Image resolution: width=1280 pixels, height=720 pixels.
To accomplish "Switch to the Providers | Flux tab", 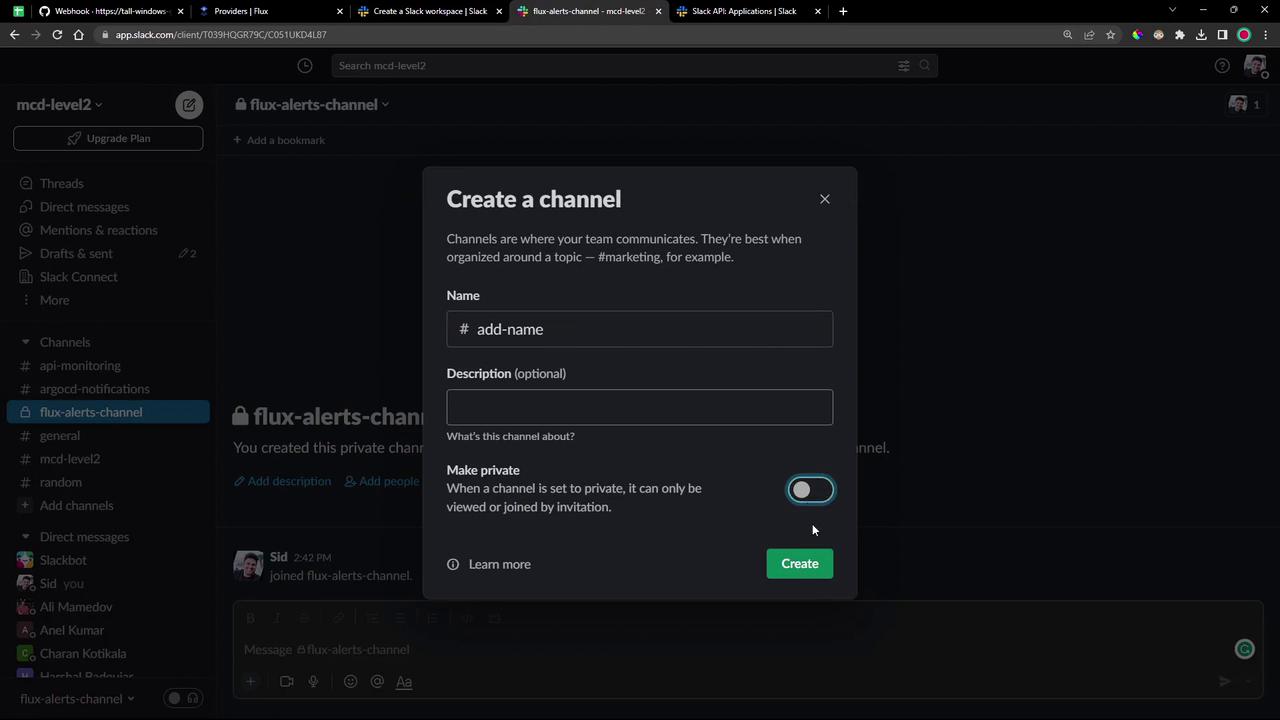I will pyautogui.click(x=268, y=11).
